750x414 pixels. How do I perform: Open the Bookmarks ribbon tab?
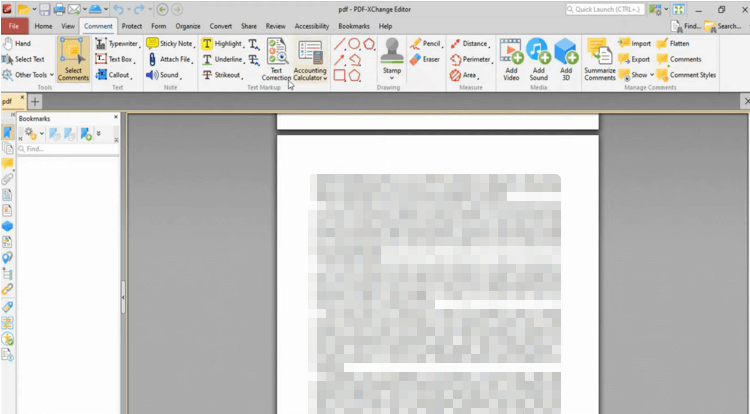coord(353,26)
